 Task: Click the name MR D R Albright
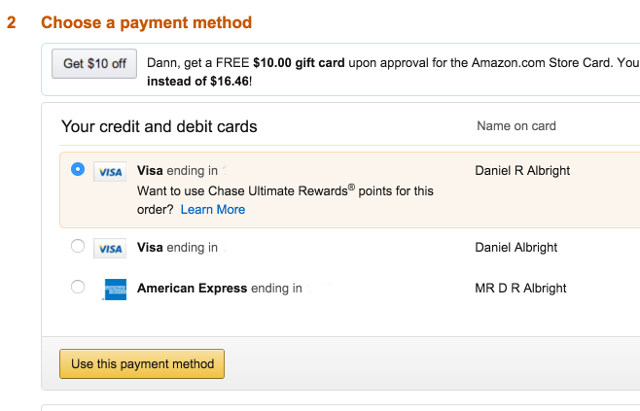click(x=520, y=288)
